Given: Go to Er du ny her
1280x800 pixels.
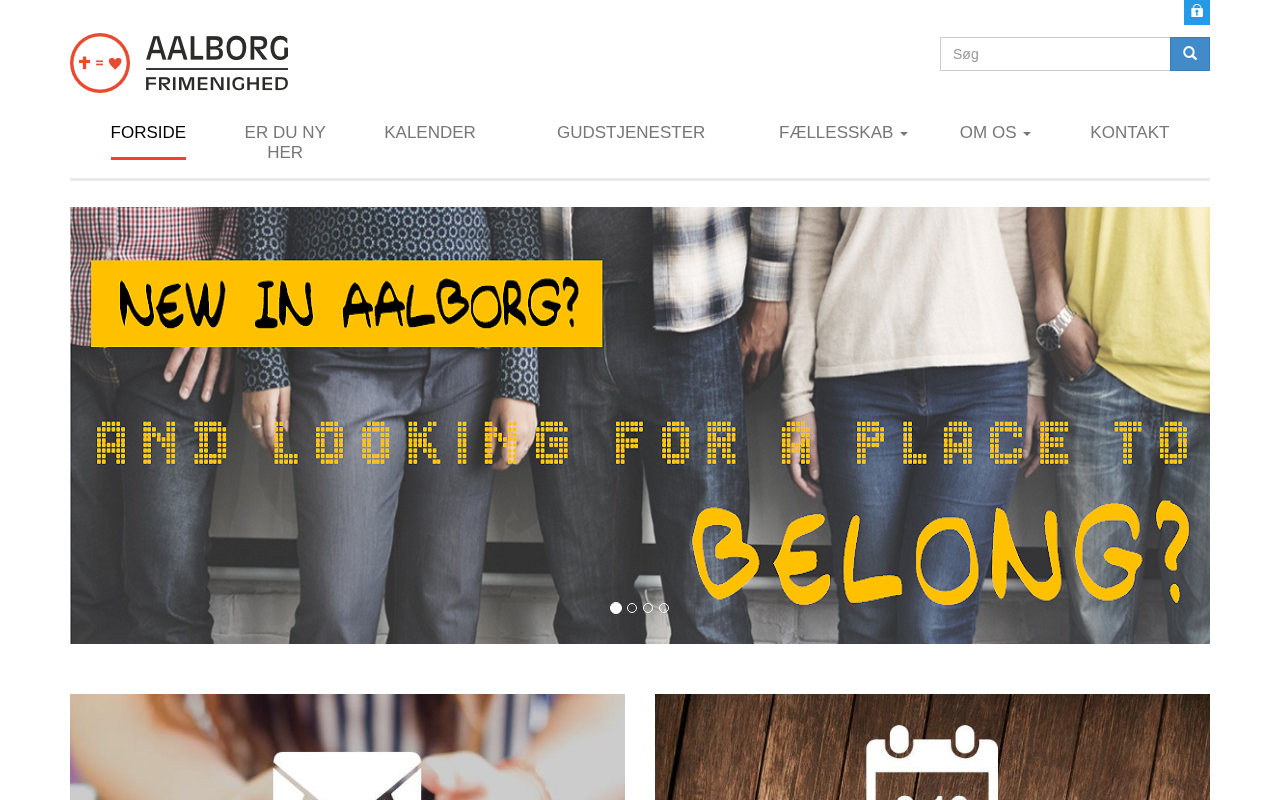Looking at the screenshot, I should [x=285, y=143].
